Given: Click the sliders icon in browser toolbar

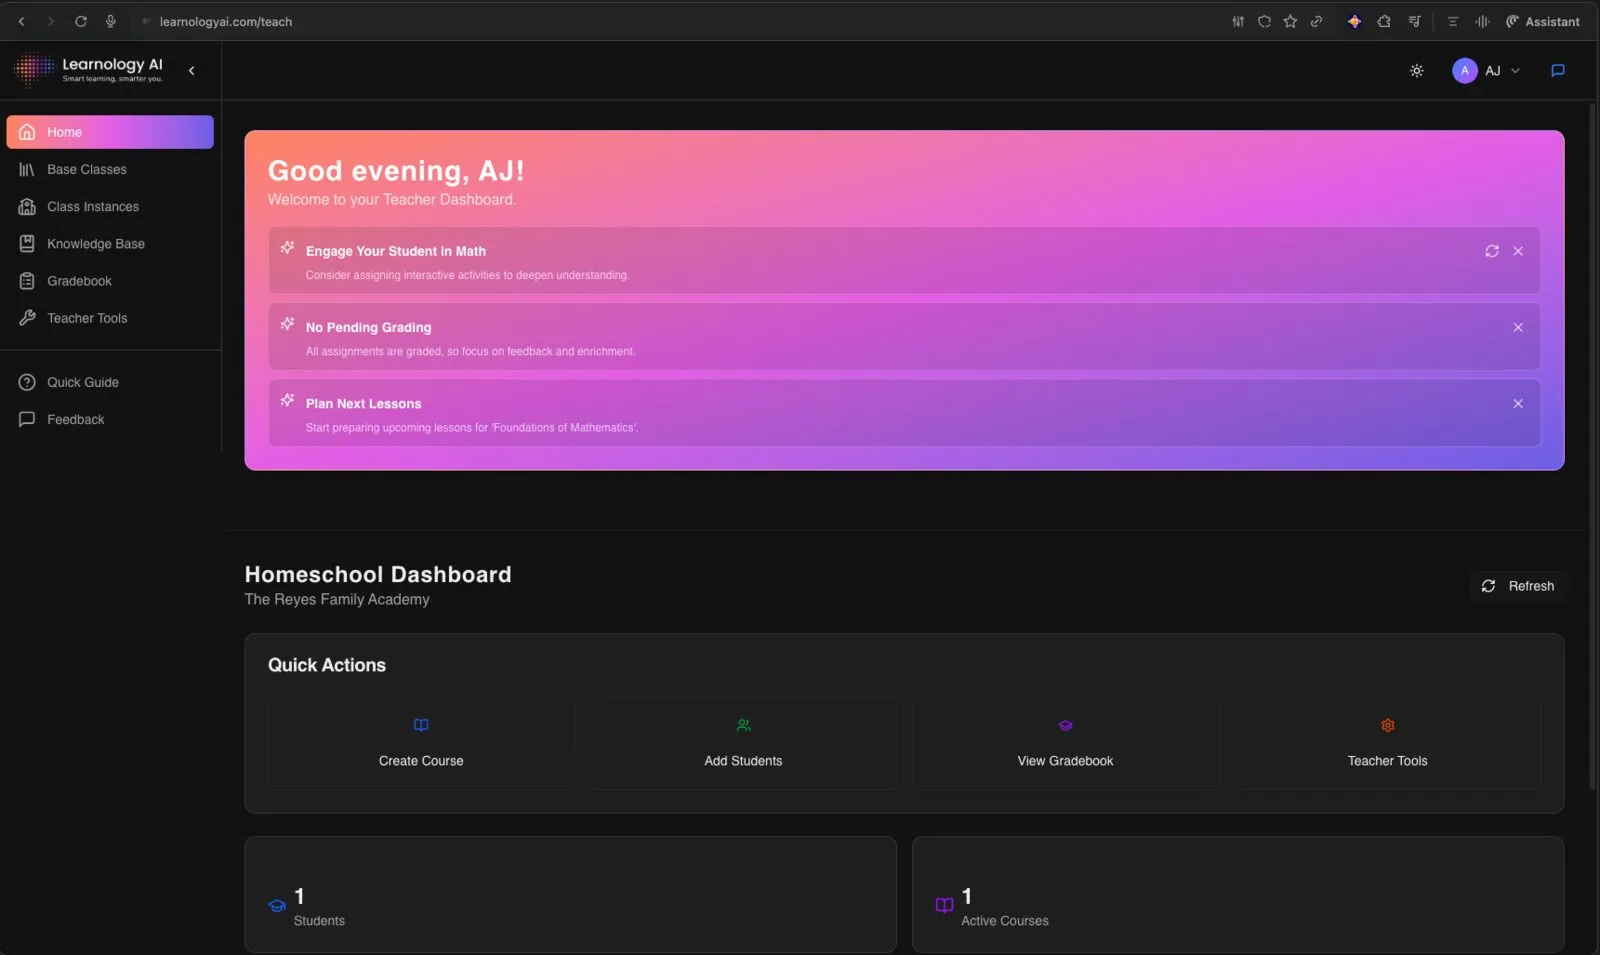Looking at the screenshot, I should point(1238,21).
